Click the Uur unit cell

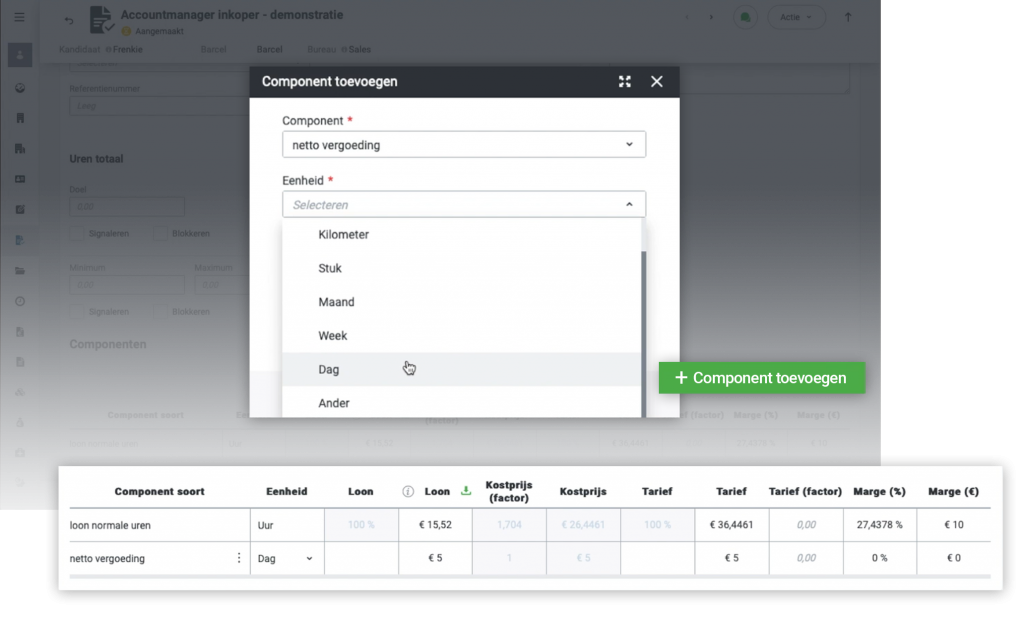coord(287,525)
